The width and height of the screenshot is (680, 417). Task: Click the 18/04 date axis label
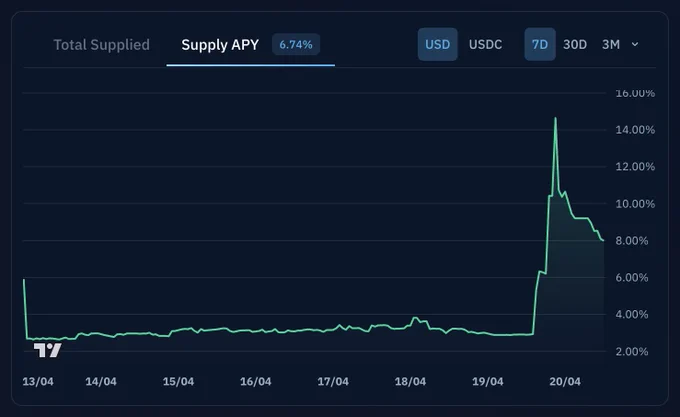coord(410,381)
